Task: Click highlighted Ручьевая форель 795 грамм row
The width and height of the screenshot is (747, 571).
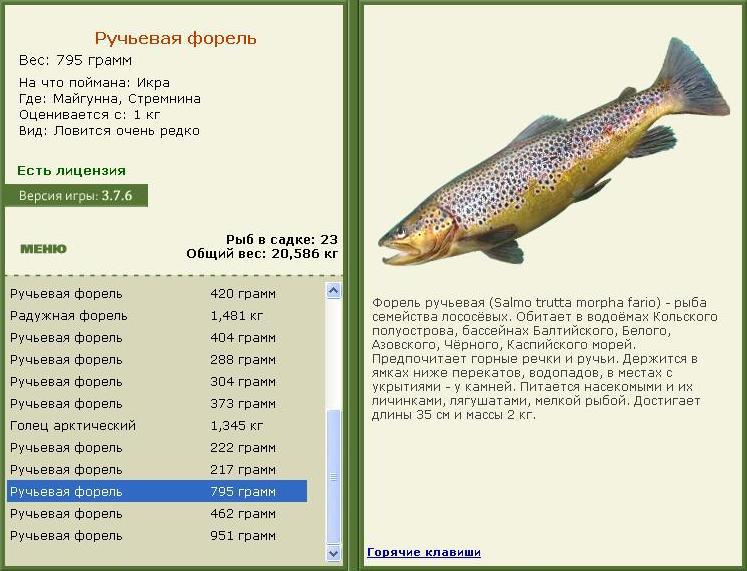Action: [x=157, y=491]
